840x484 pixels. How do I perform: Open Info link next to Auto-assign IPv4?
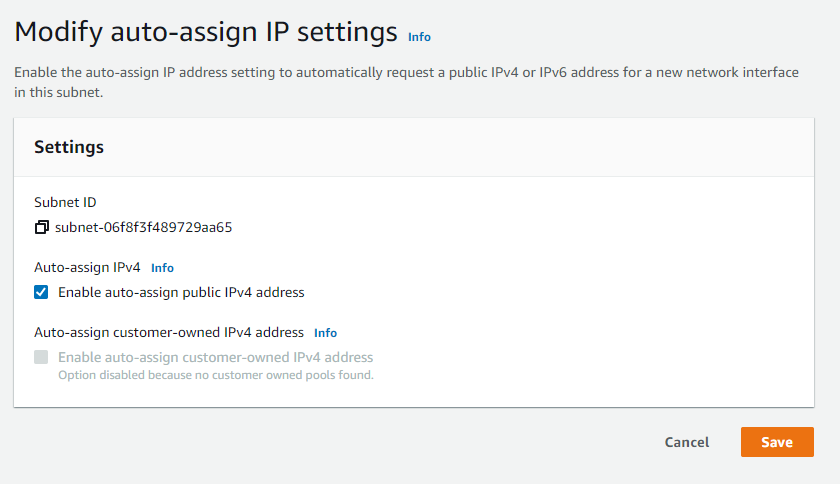[162, 268]
